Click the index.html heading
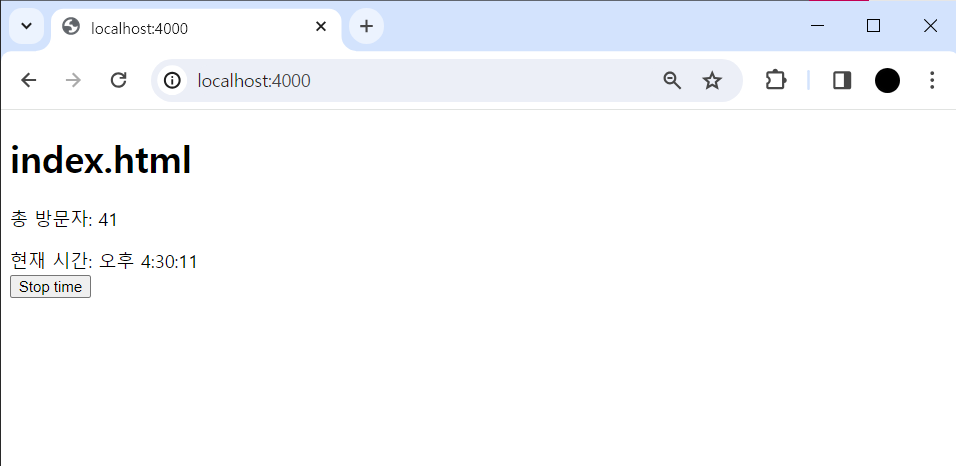956x466 pixels. pyautogui.click(x=101, y=160)
